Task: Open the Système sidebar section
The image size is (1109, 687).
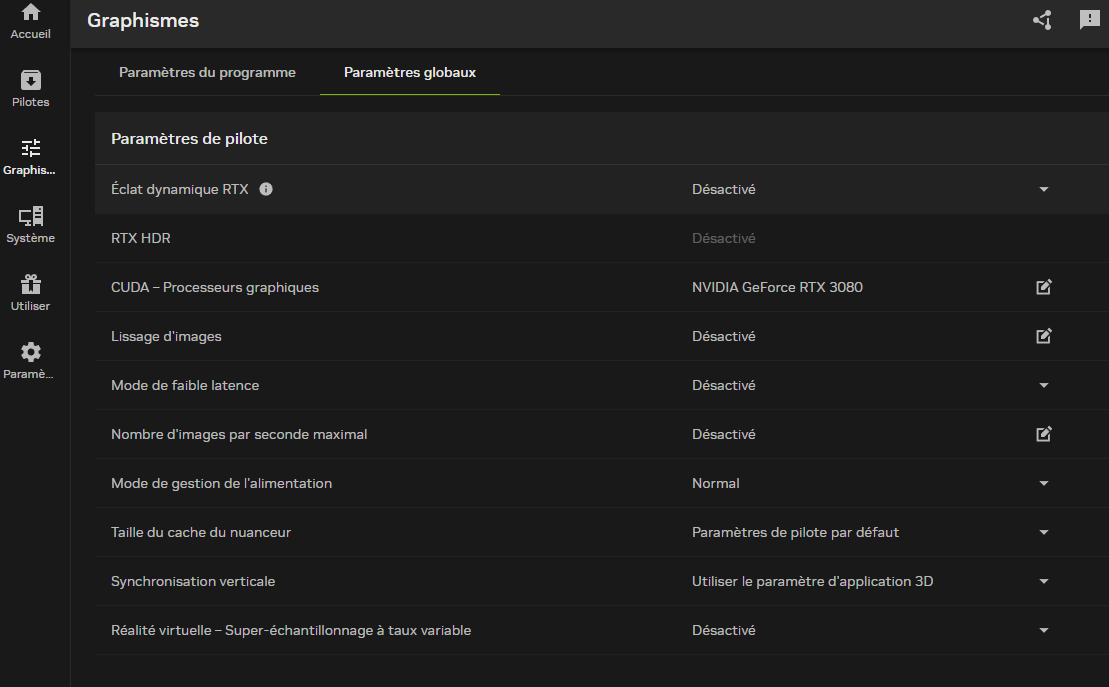Action: point(31,217)
